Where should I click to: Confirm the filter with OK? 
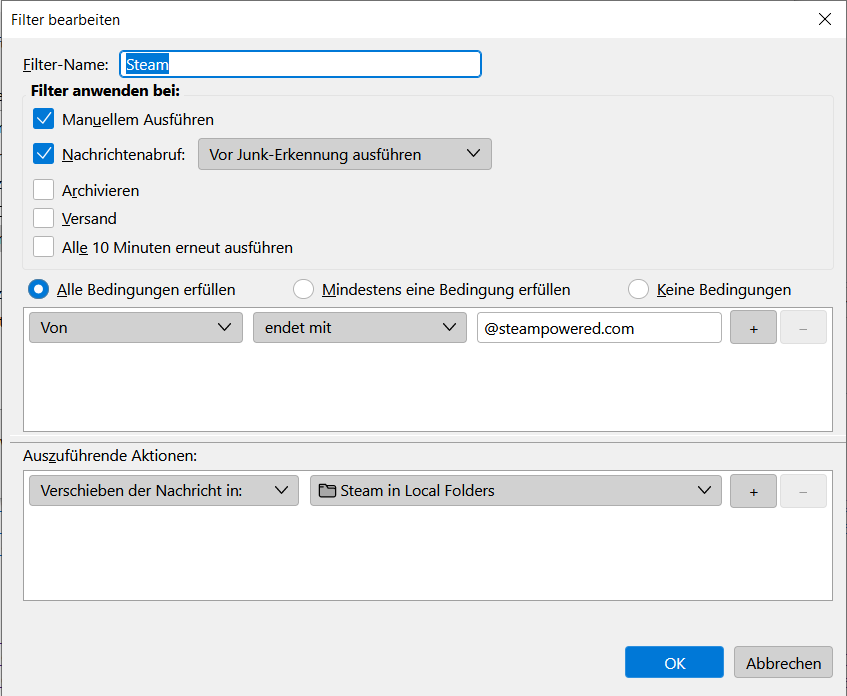click(x=674, y=662)
